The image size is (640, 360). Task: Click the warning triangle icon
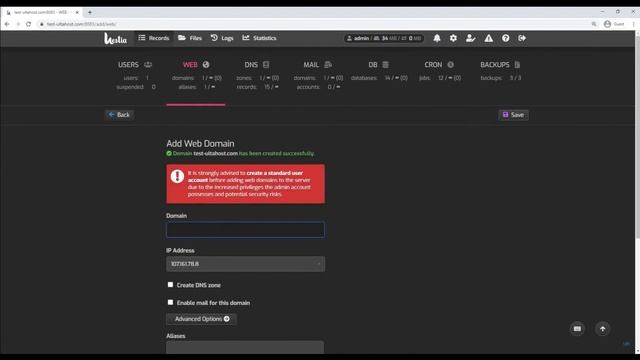pos(489,38)
